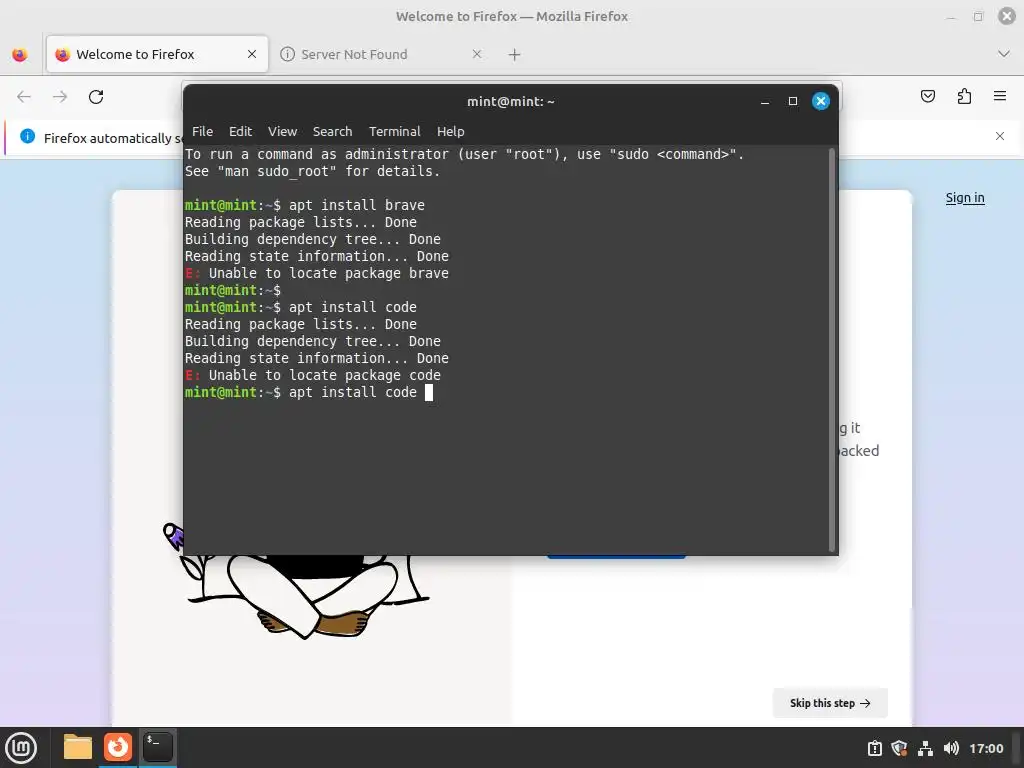This screenshot has width=1024, height=768.
Task: Open the Linux Mint start menu
Action: [x=21, y=747]
